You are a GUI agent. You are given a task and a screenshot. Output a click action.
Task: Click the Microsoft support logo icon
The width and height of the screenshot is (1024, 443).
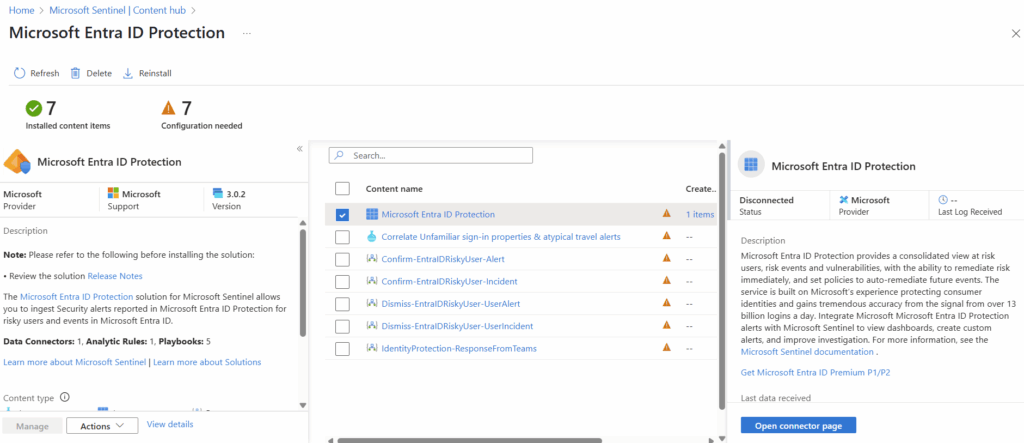113,194
